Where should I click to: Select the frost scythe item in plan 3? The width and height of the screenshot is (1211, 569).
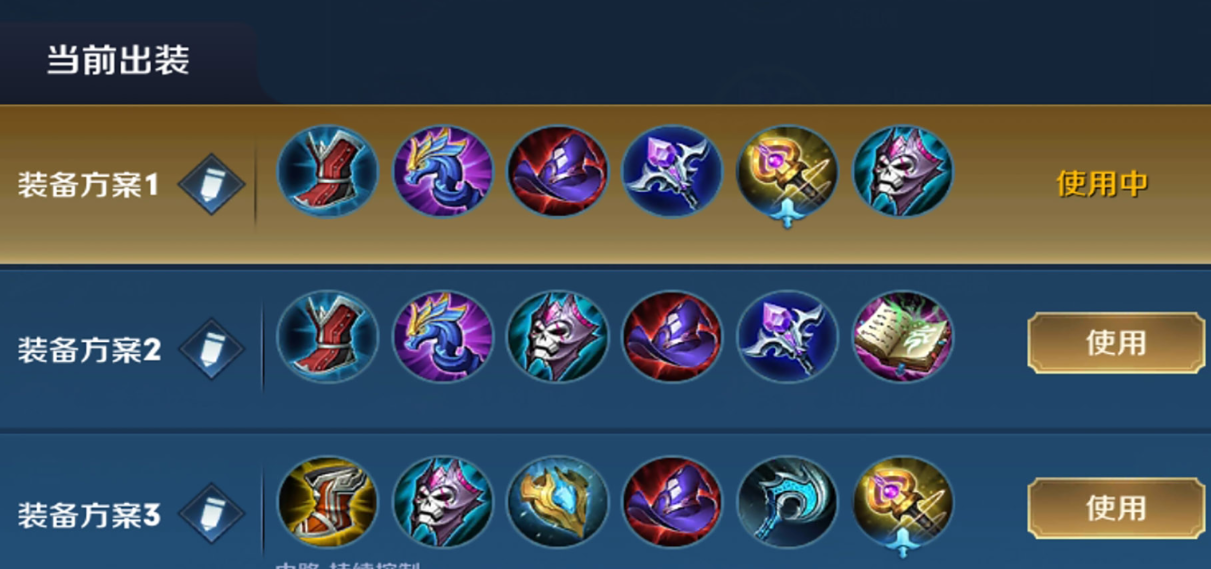pyautogui.click(x=787, y=503)
